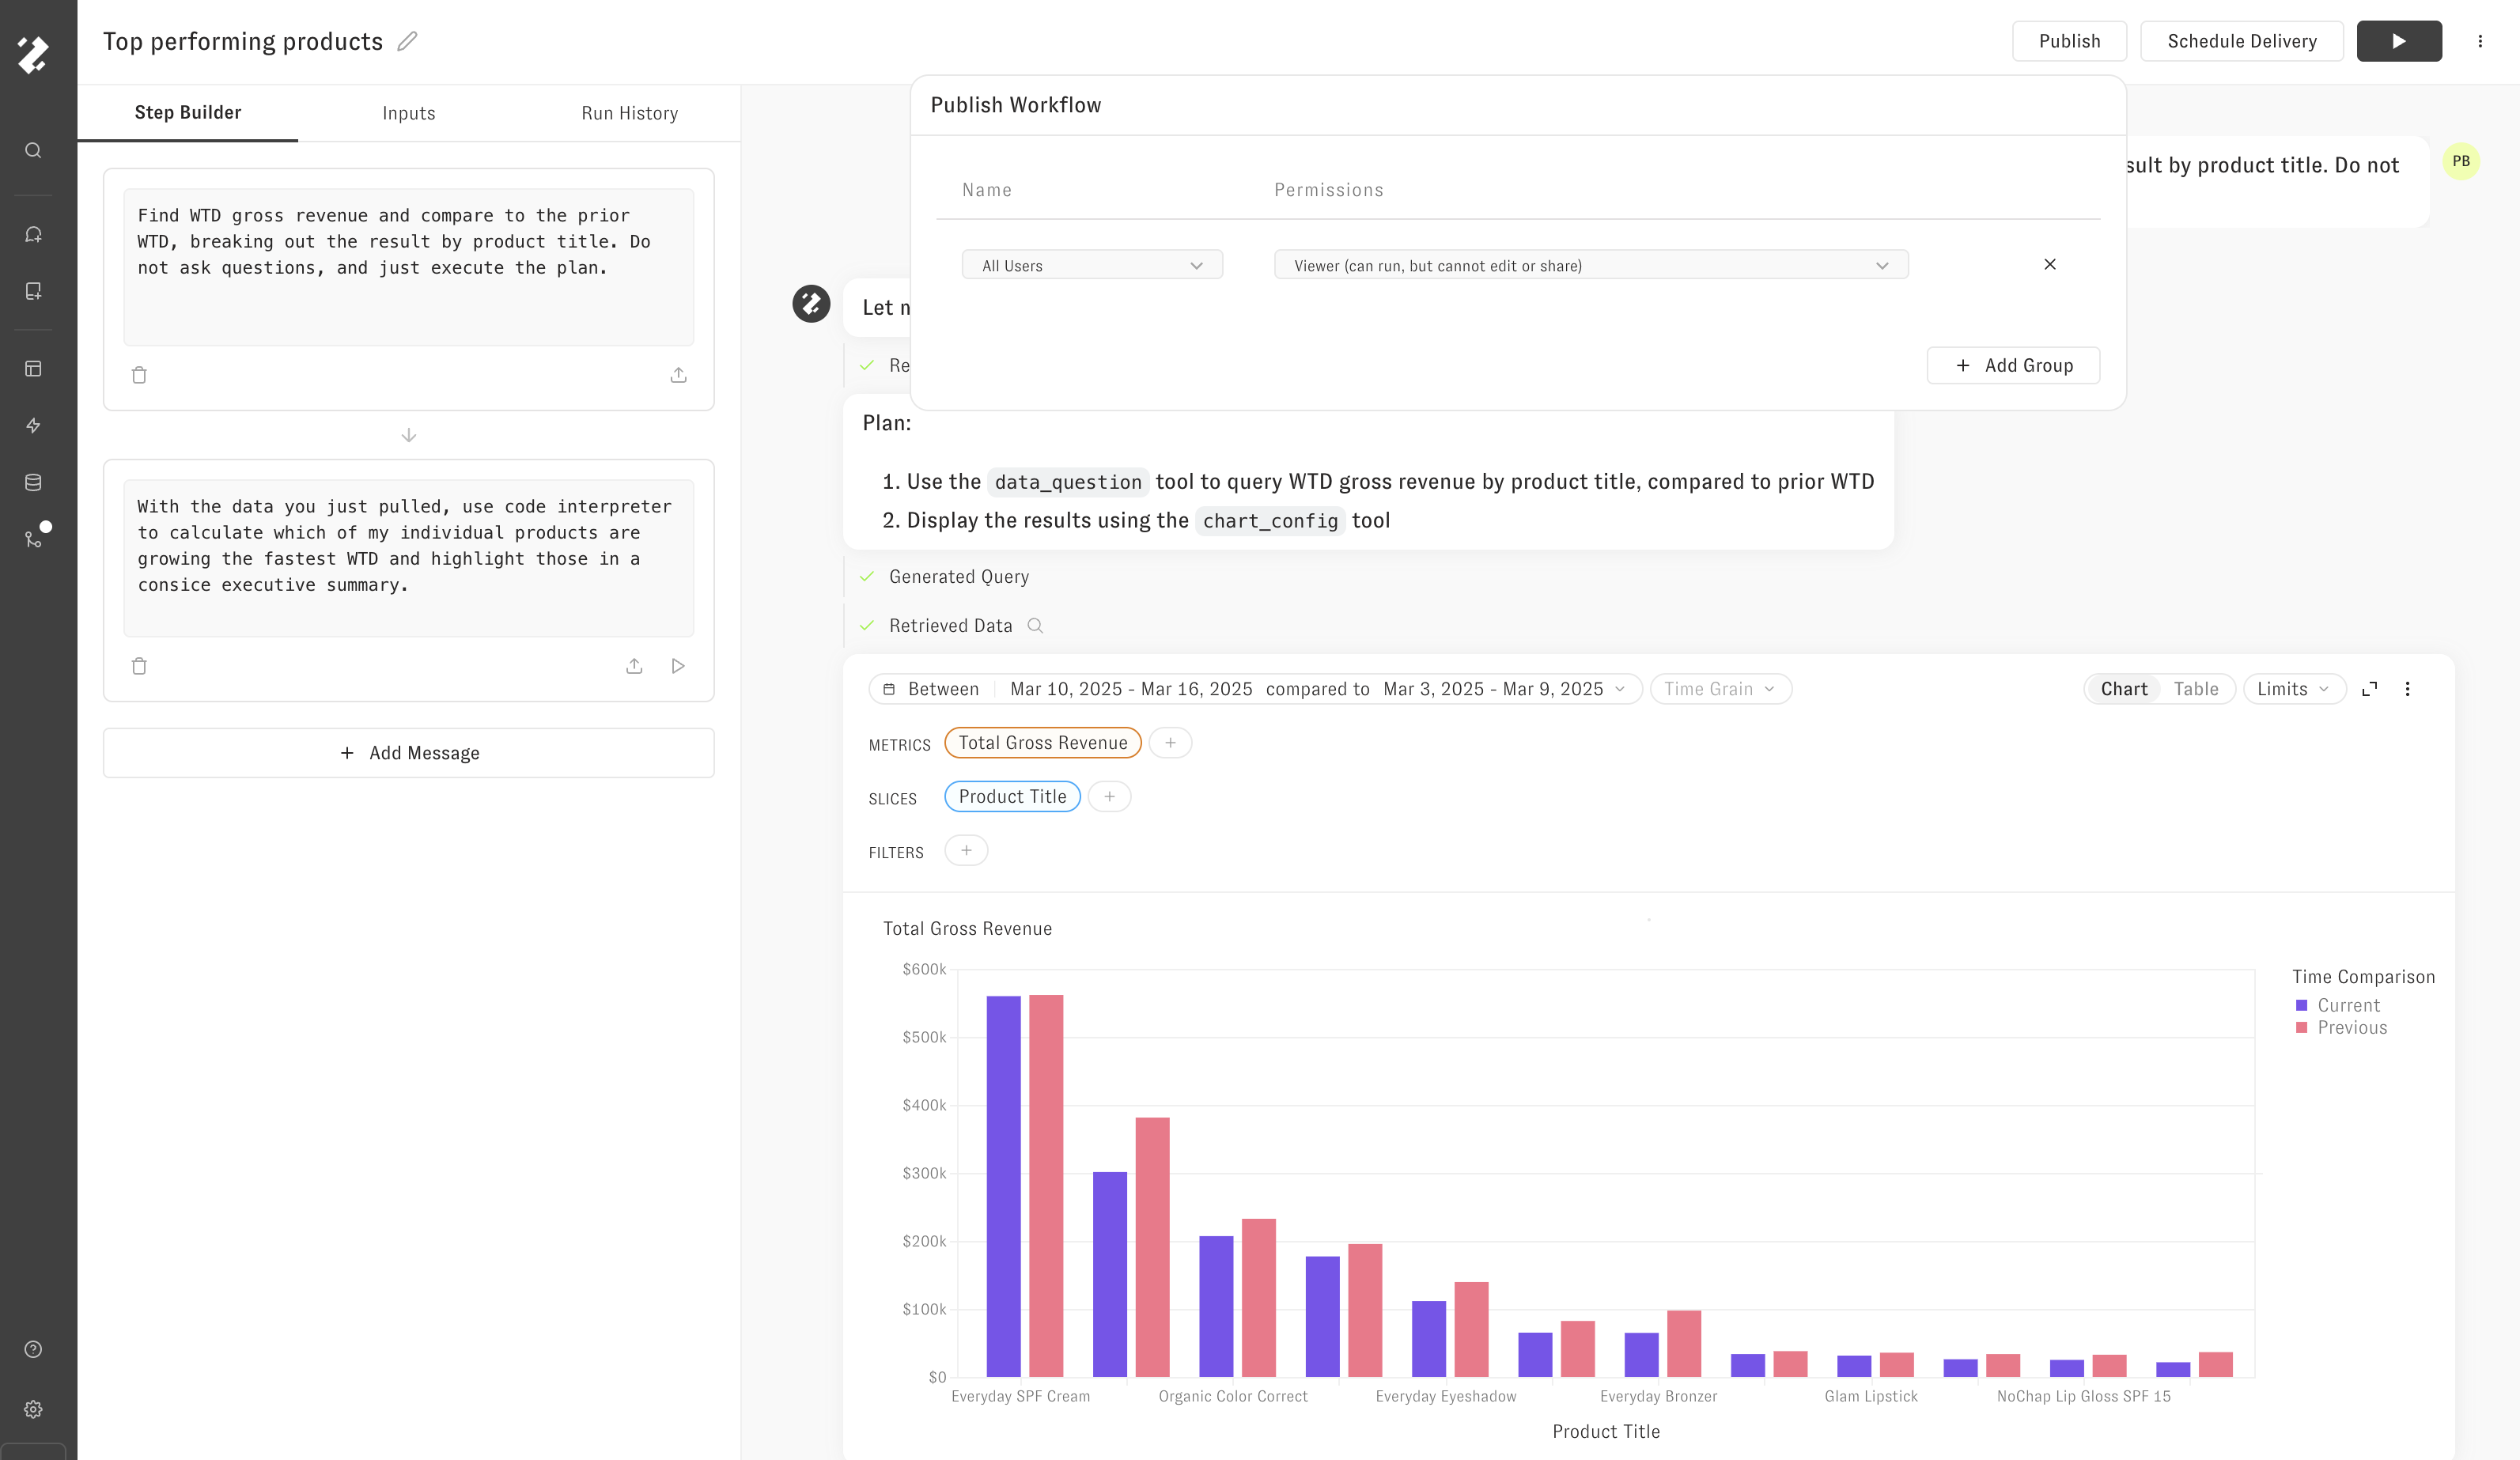
Task: Toggle the Current series in legend
Action: click(x=2337, y=1006)
